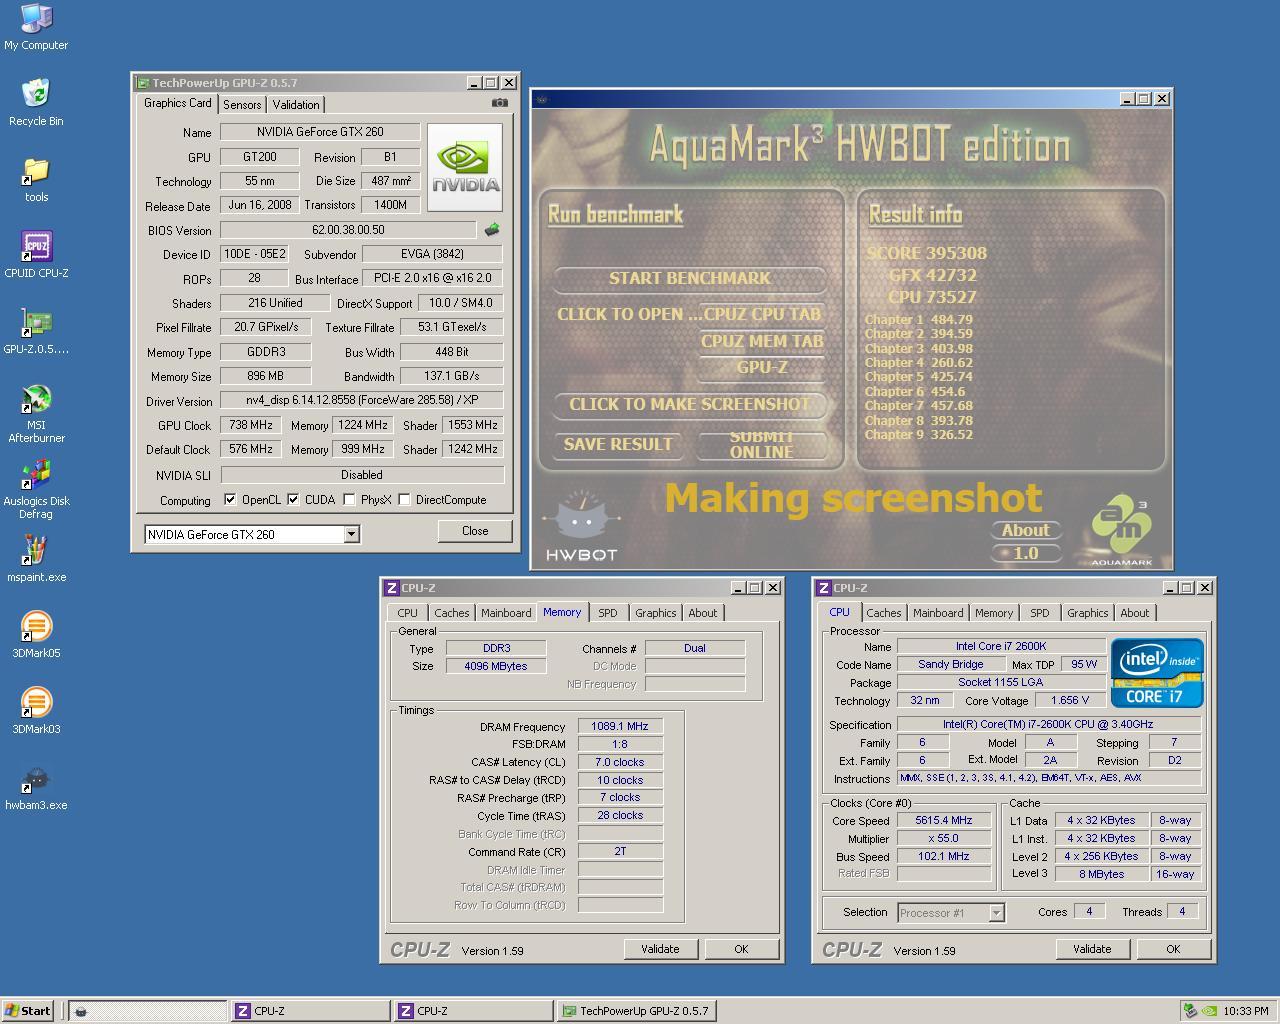Click CPUZ MEM TAB button
Viewport: 1280px width, 1024px height.
762,341
